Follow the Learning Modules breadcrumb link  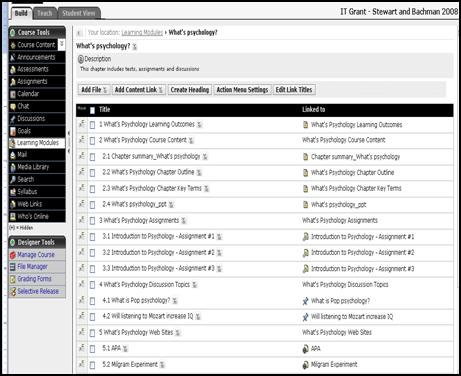pos(142,33)
